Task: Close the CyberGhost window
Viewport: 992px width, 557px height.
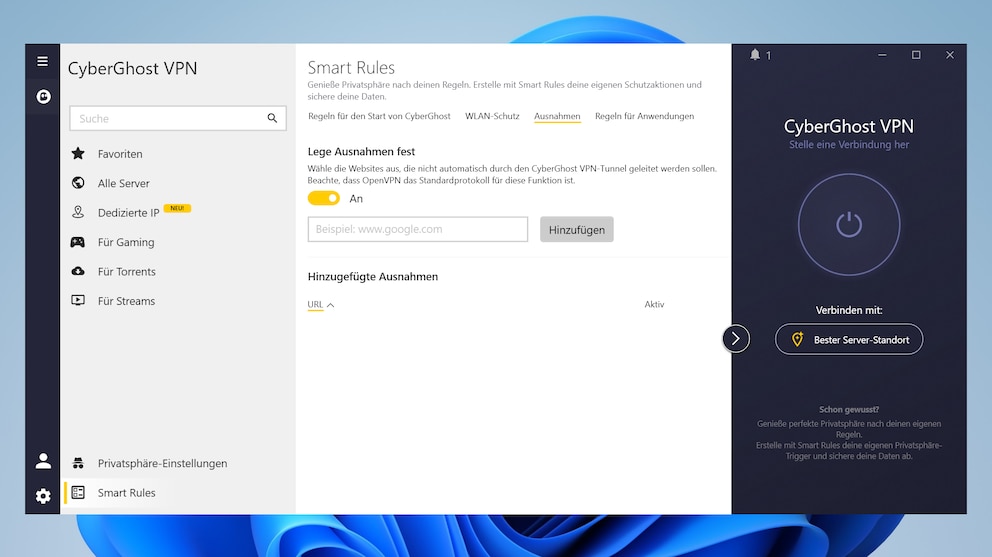Action: (950, 55)
